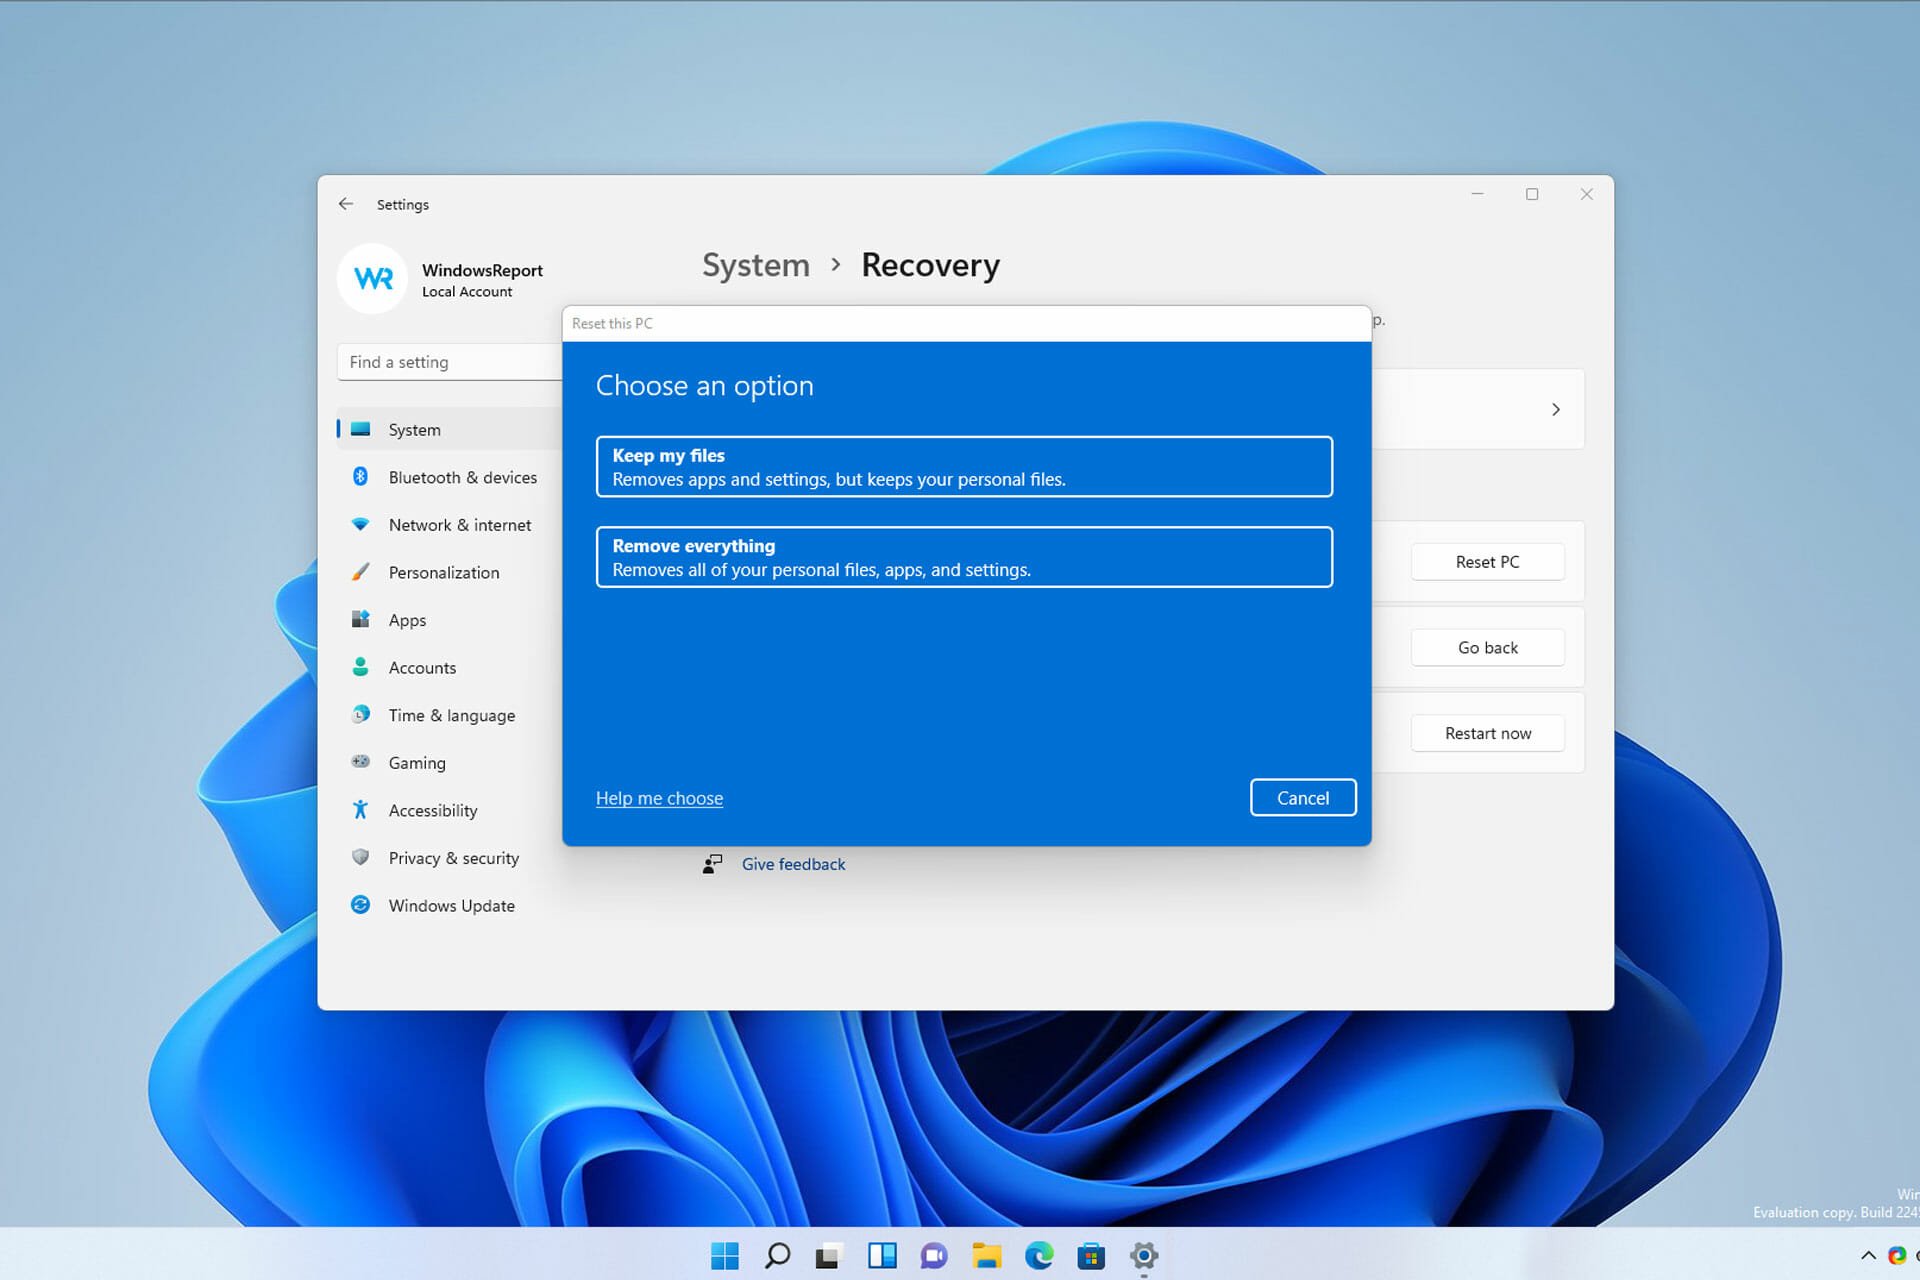Expand the recovery options chevron
This screenshot has height=1280, width=1920.
click(x=1555, y=409)
